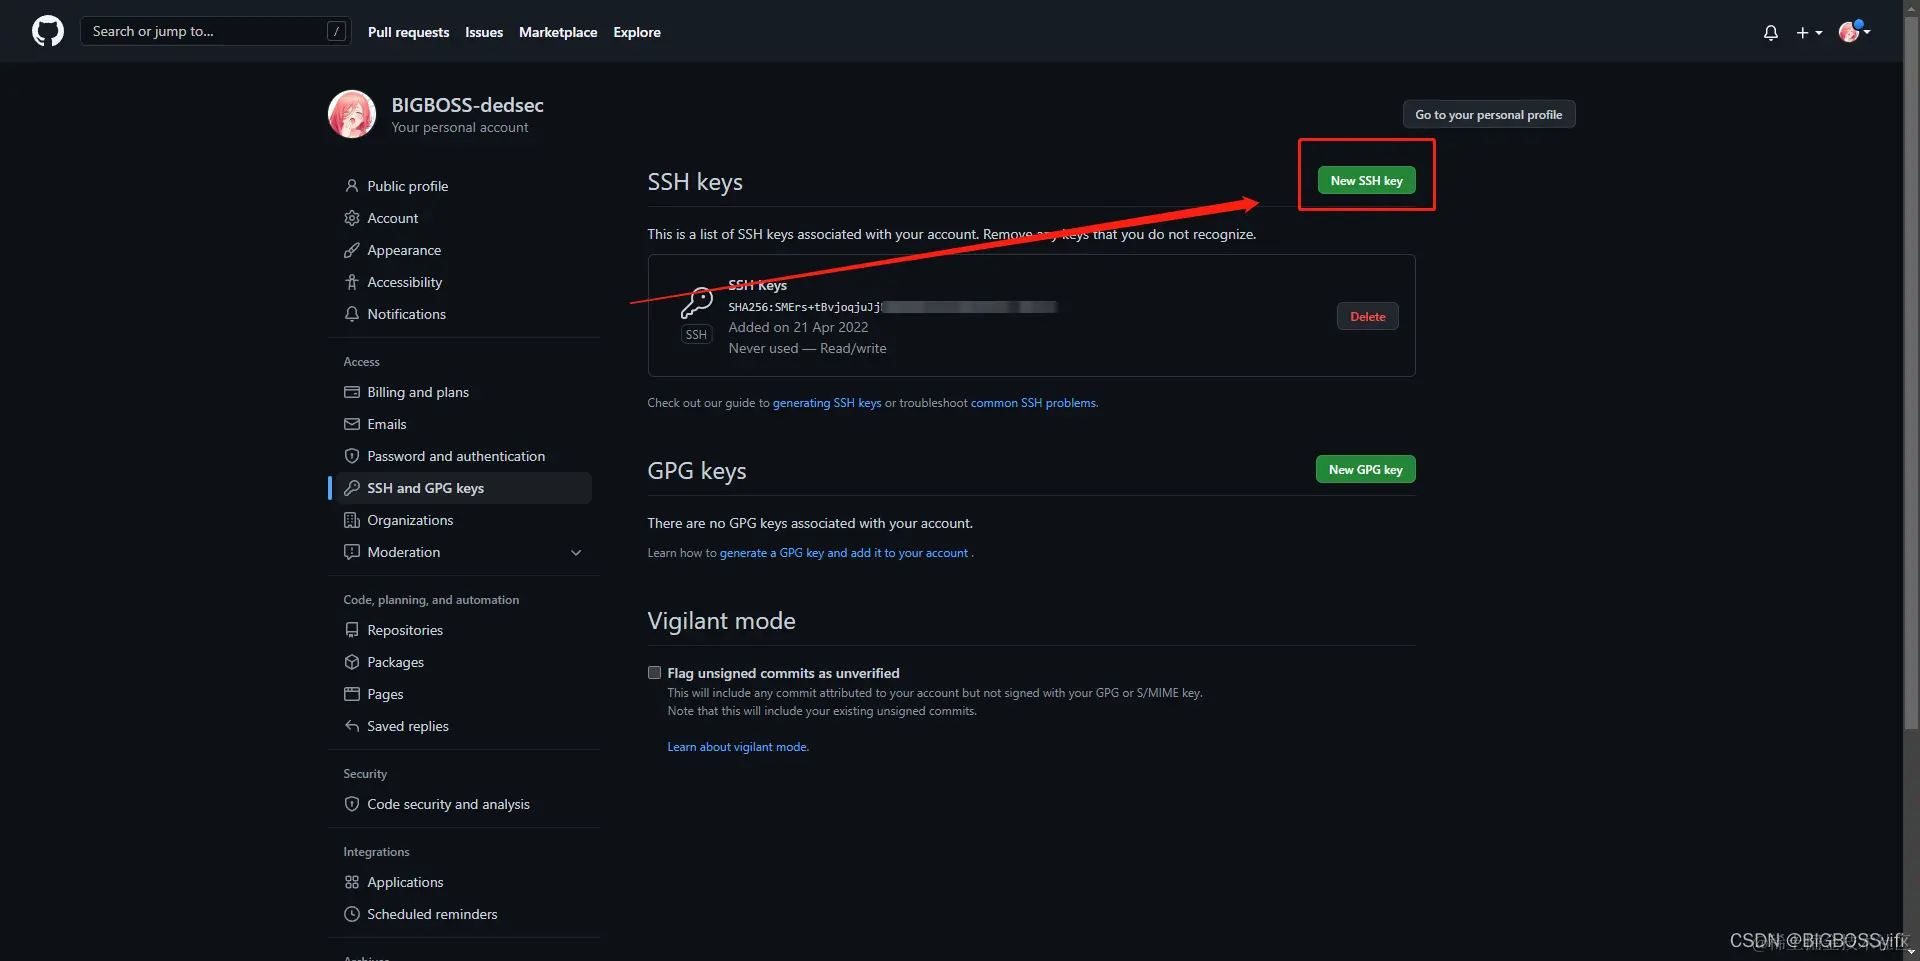Open Issues in the top nav
The height and width of the screenshot is (961, 1920).
pos(484,32)
